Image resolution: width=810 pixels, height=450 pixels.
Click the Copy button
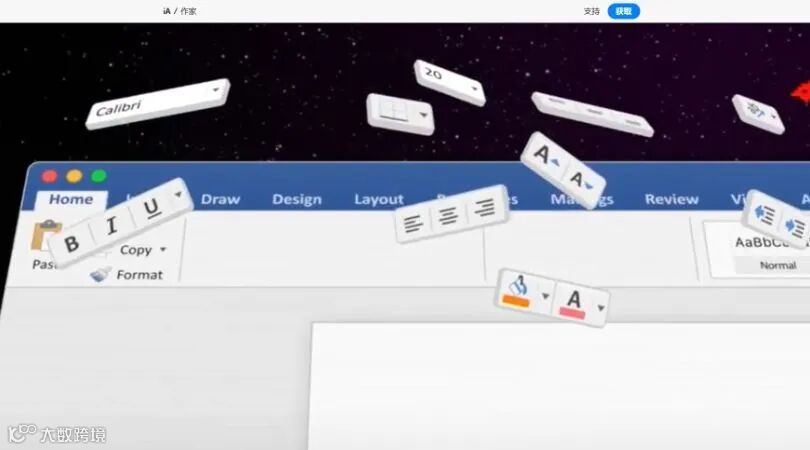pos(135,250)
